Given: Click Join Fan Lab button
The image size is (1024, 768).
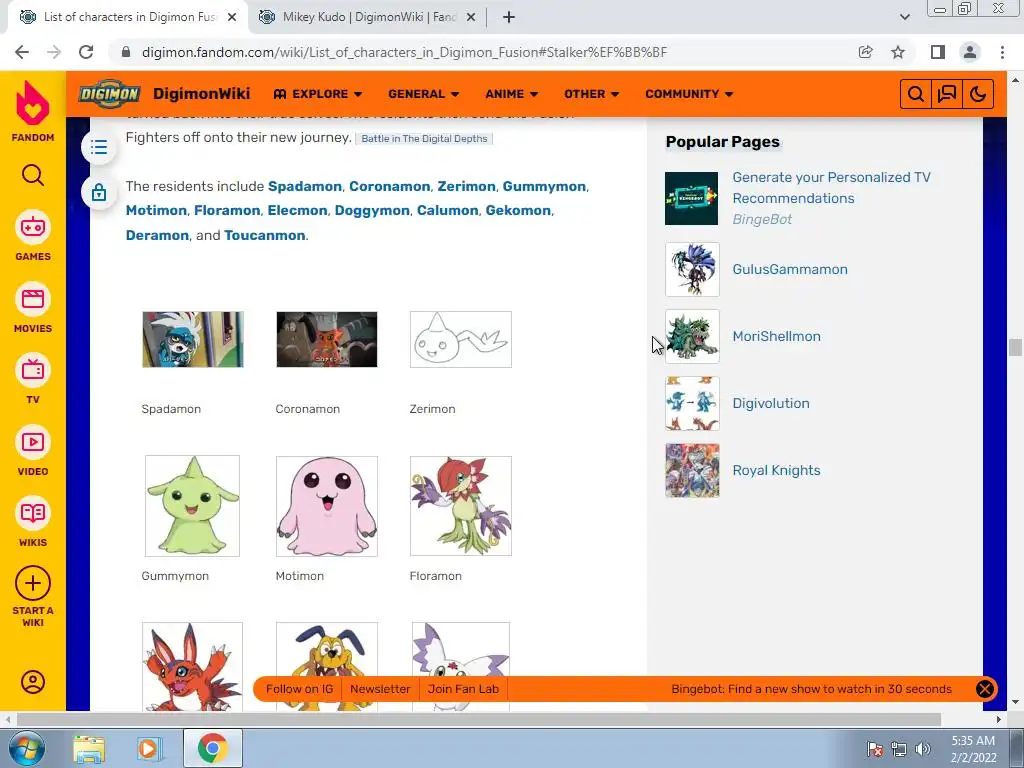Looking at the screenshot, I should (x=463, y=689).
